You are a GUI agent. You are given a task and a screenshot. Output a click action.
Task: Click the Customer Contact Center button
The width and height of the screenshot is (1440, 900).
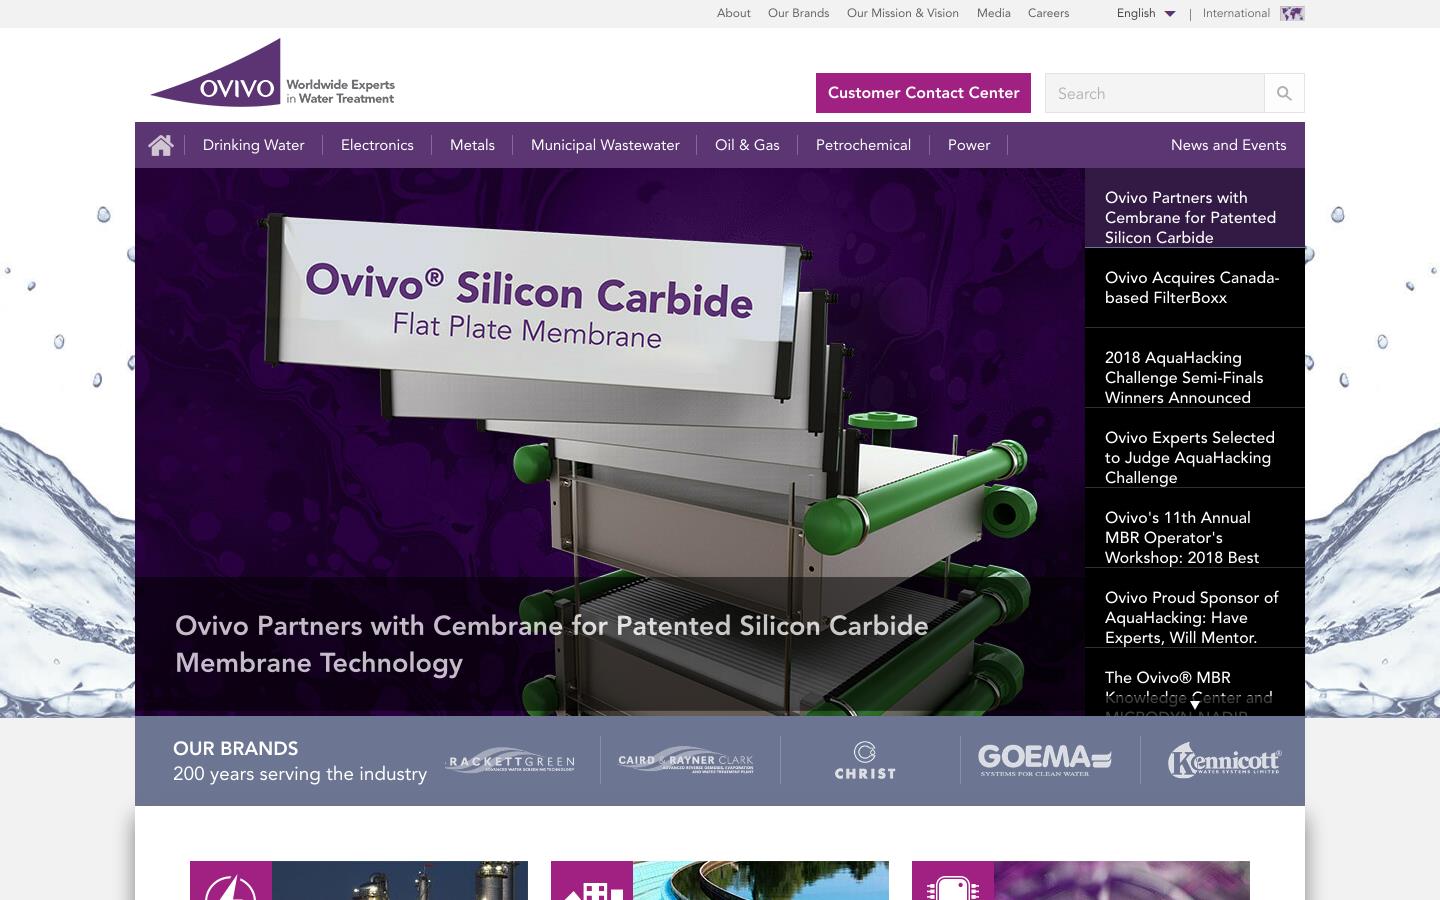[x=922, y=93]
